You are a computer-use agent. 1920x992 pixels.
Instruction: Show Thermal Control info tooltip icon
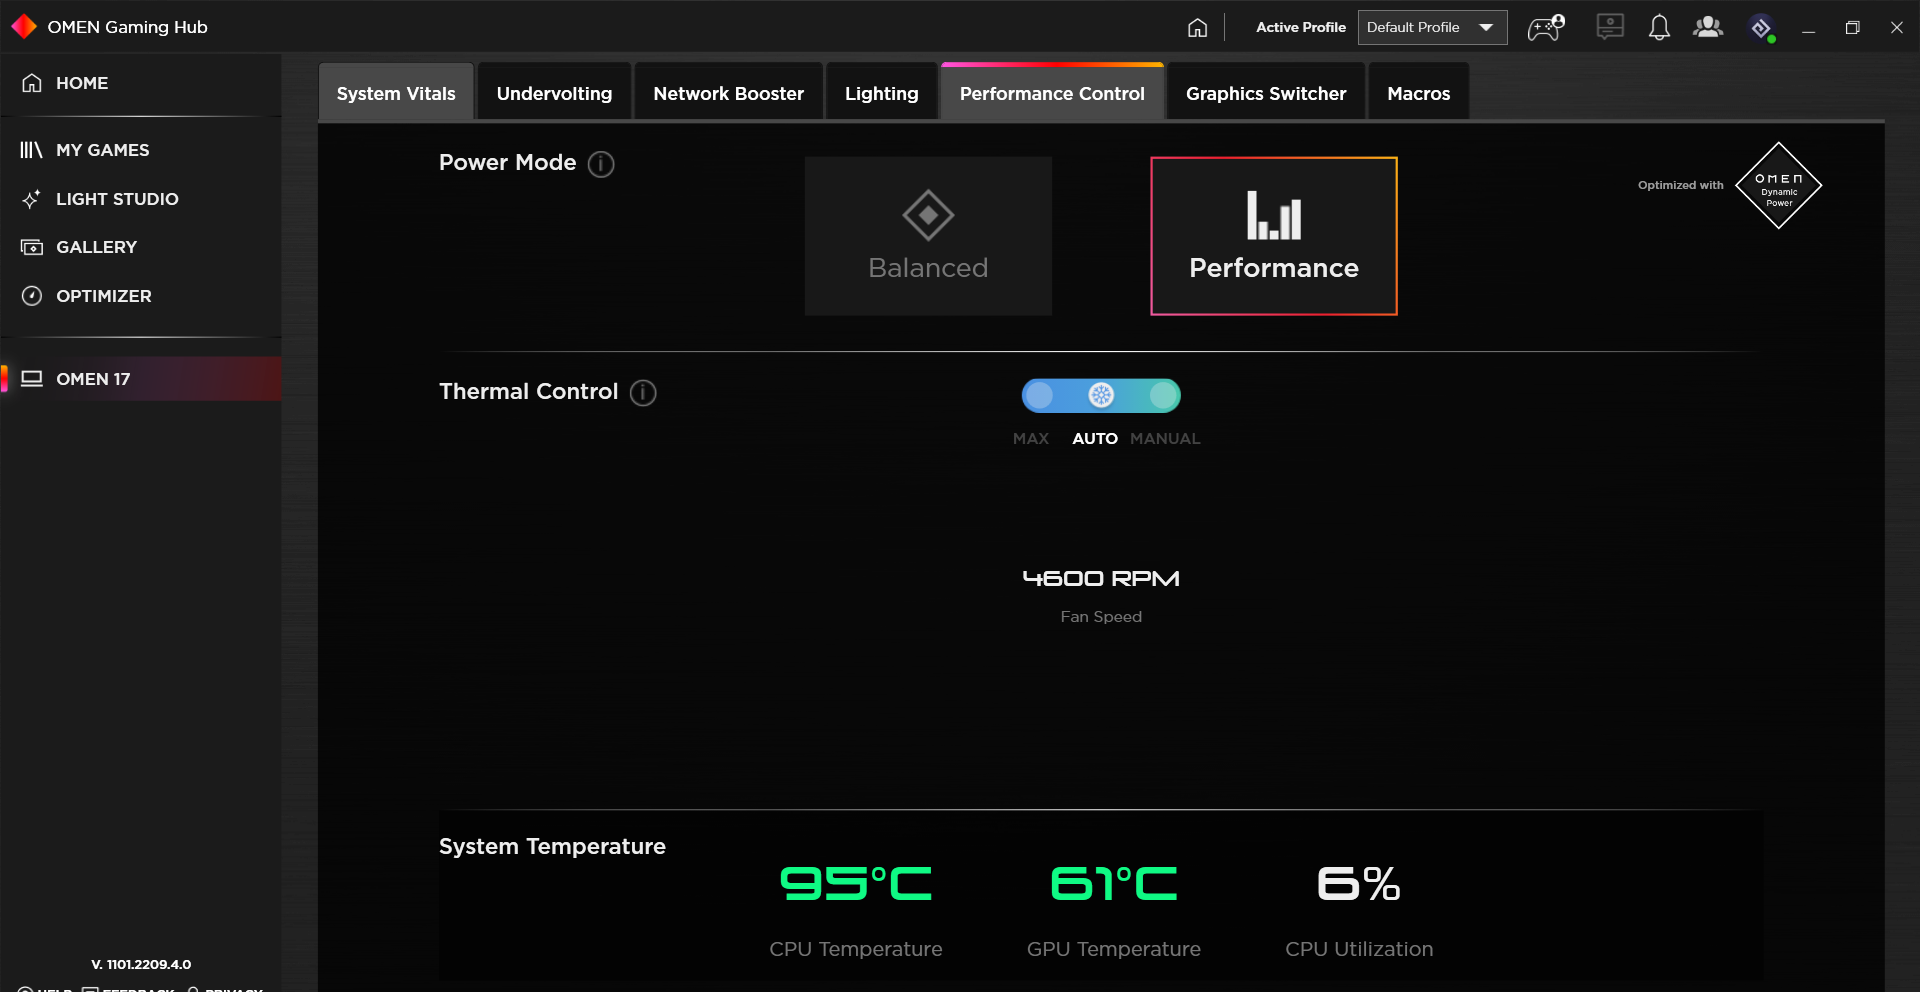(643, 393)
